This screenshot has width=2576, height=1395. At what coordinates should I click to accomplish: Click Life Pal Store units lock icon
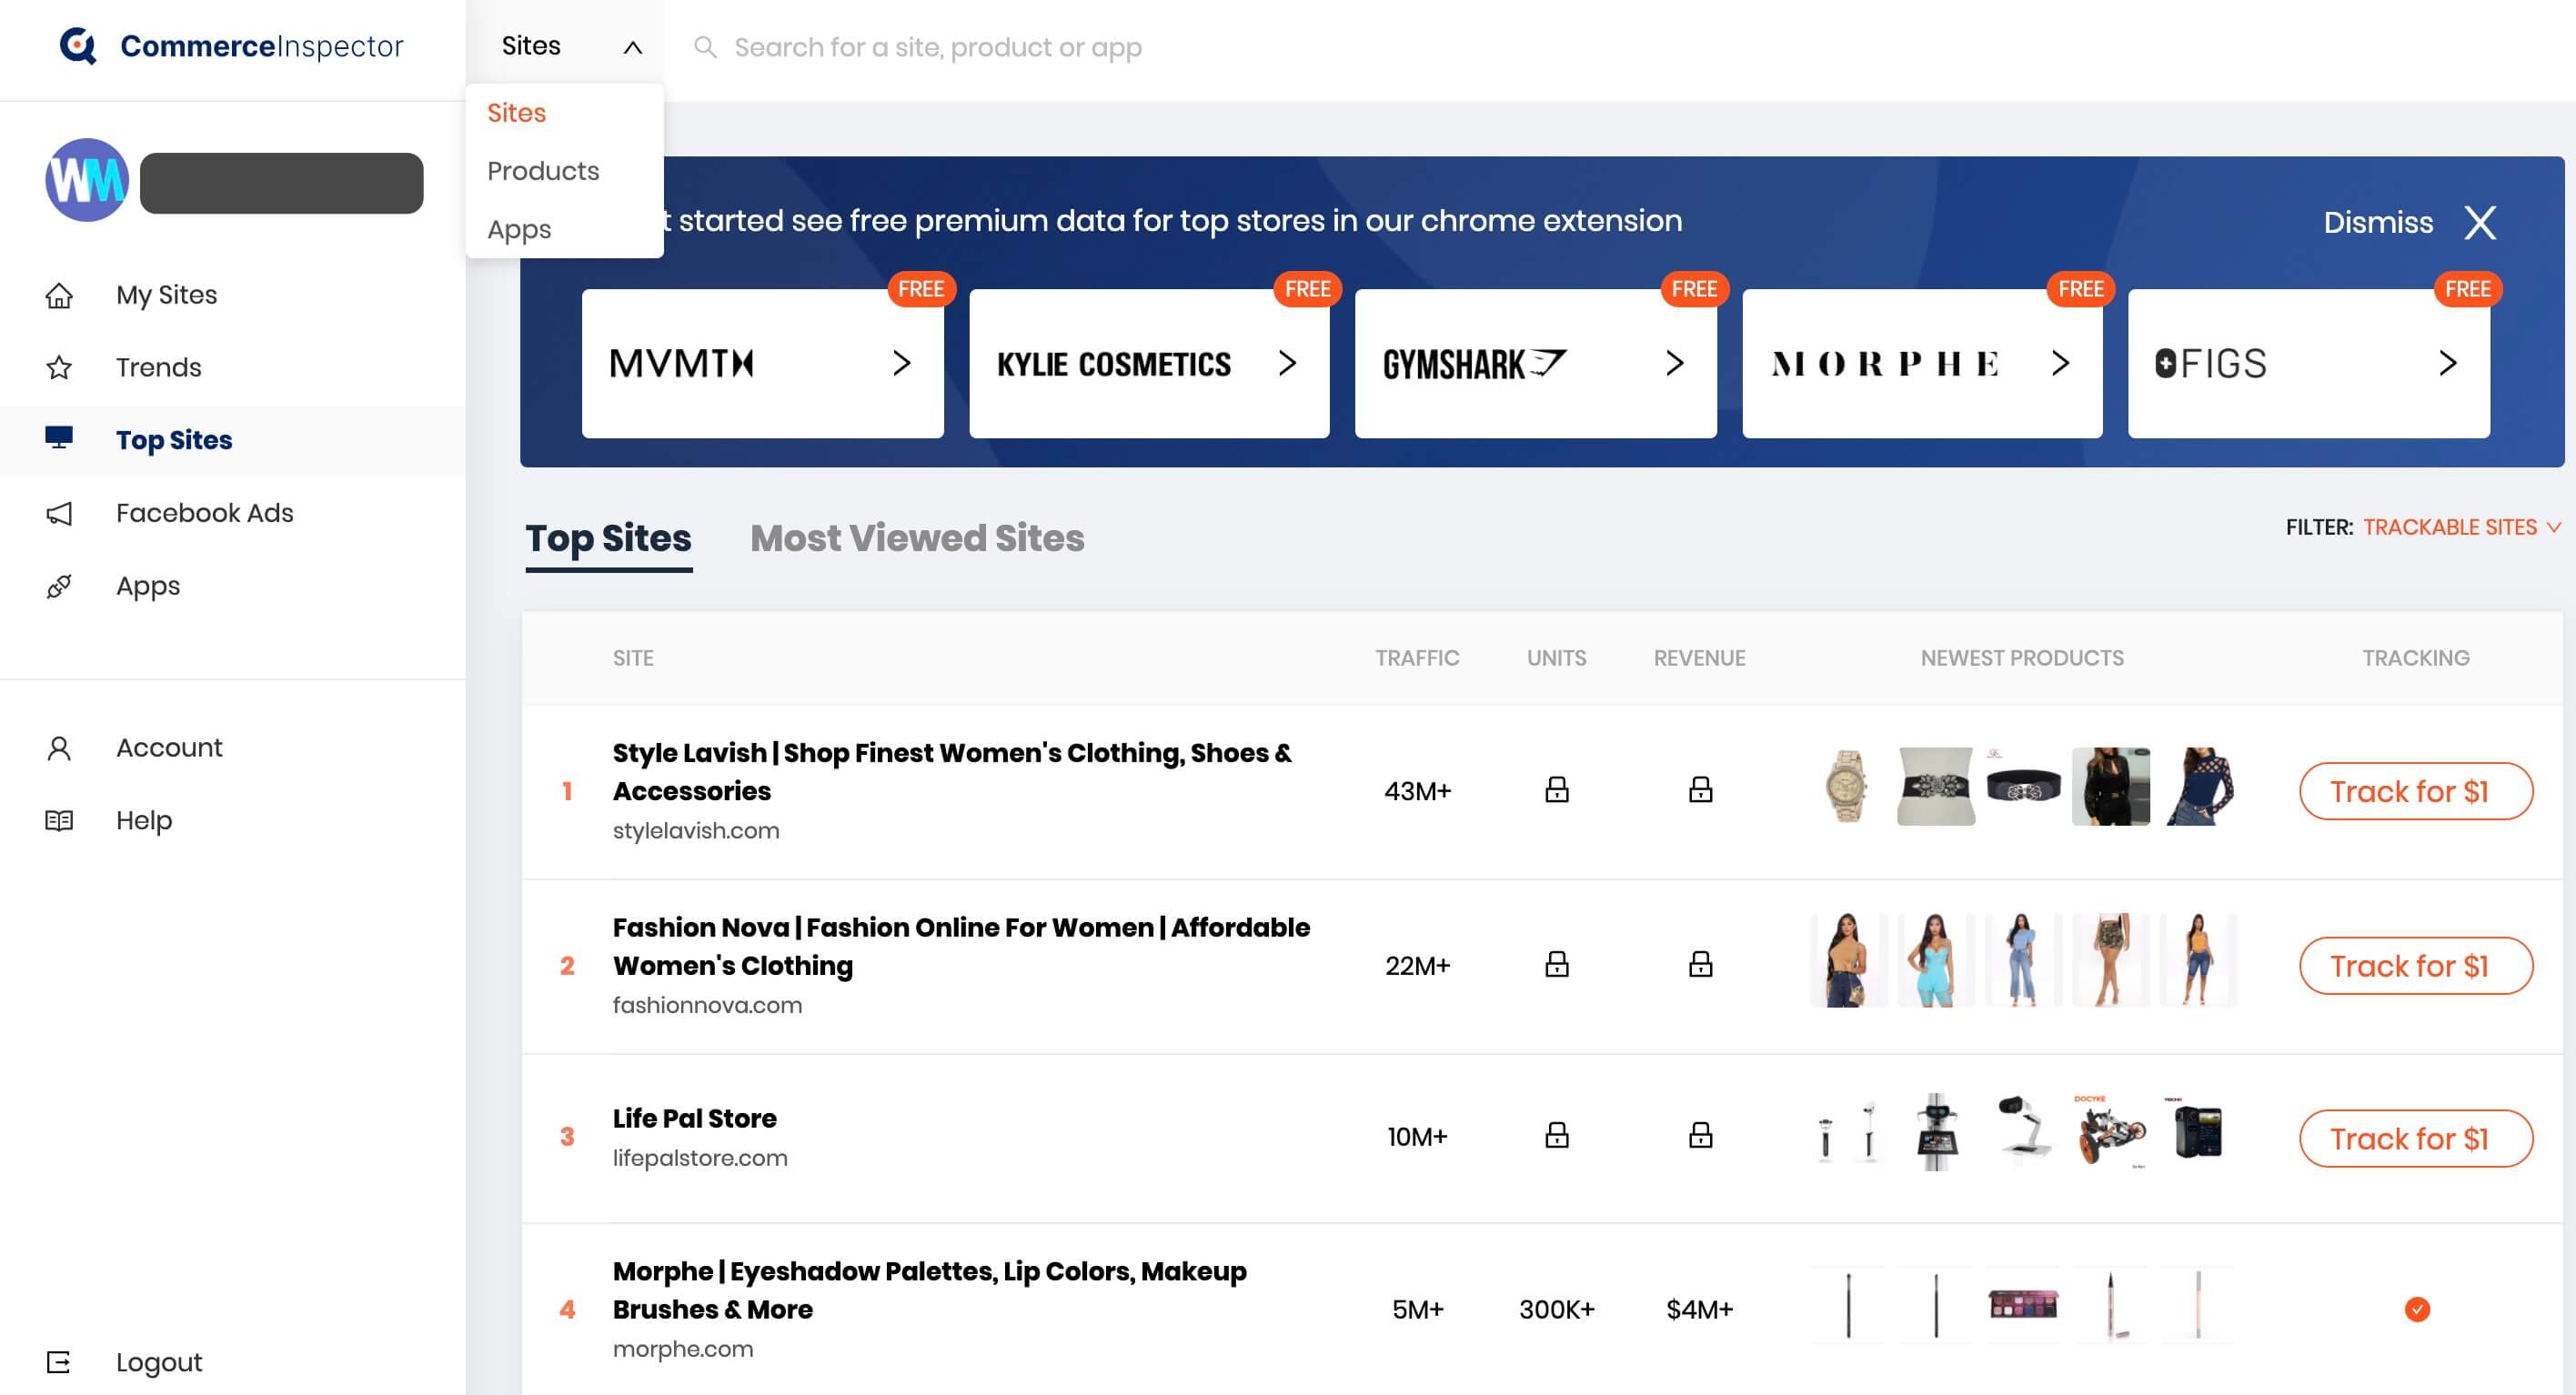[1557, 1135]
